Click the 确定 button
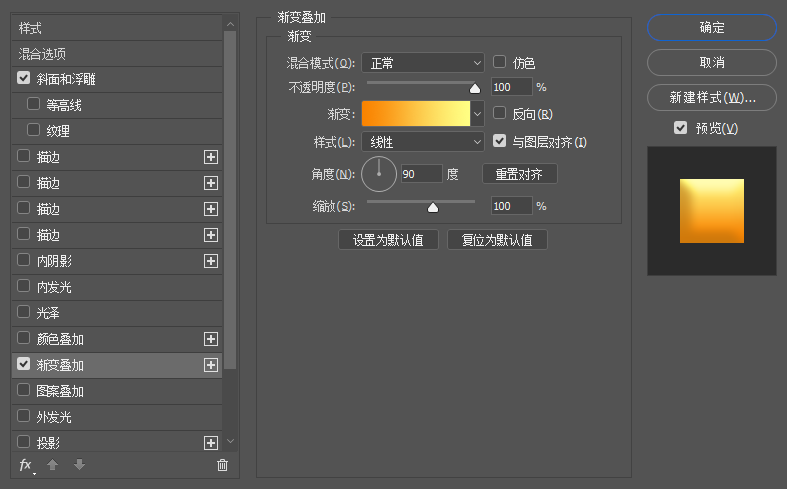Image resolution: width=787 pixels, height=489 pixels. click(712, 28)
